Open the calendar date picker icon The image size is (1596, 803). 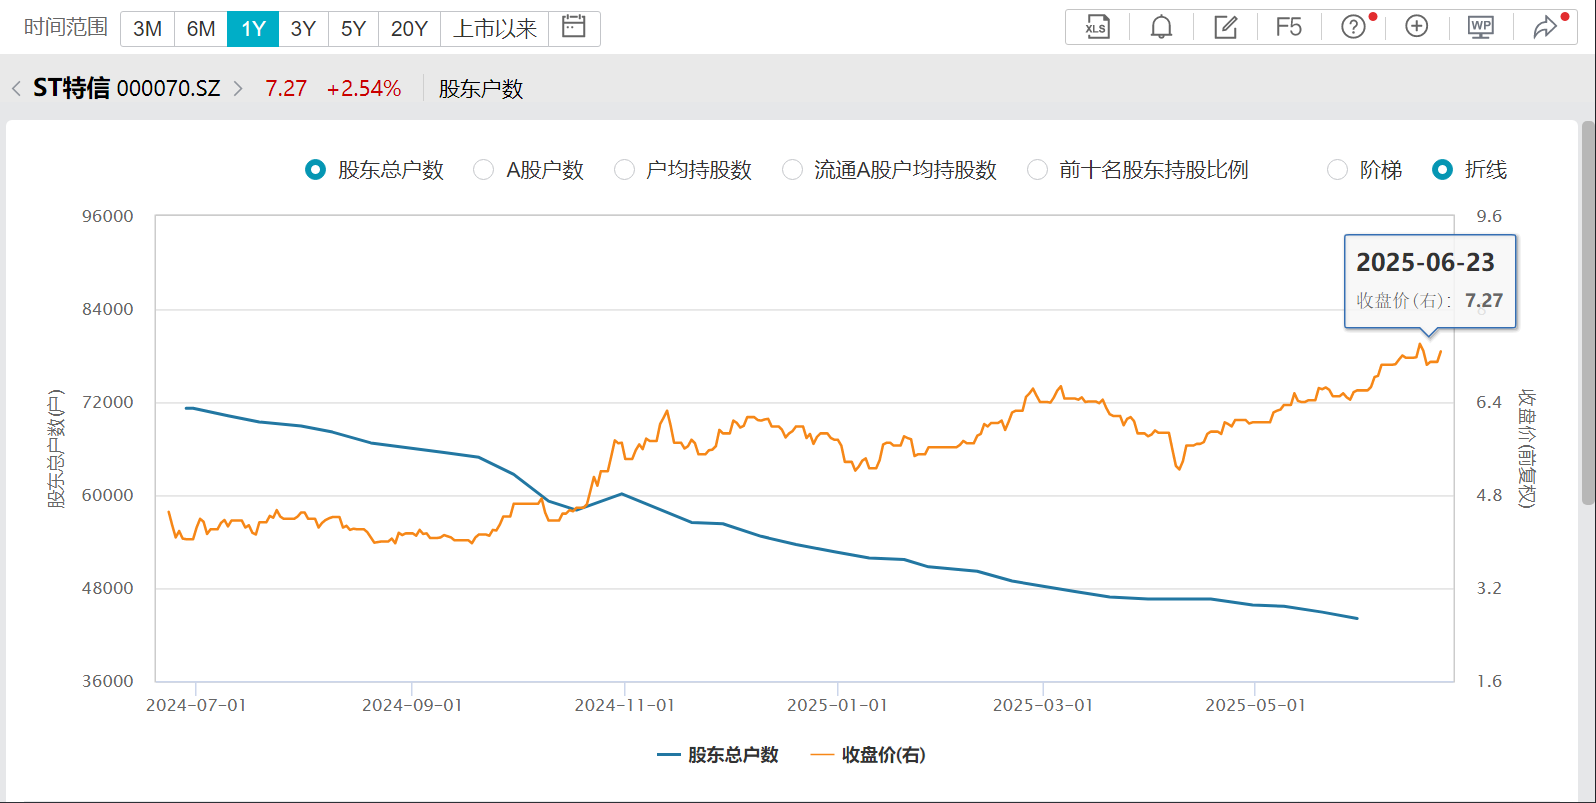(574, 28)
